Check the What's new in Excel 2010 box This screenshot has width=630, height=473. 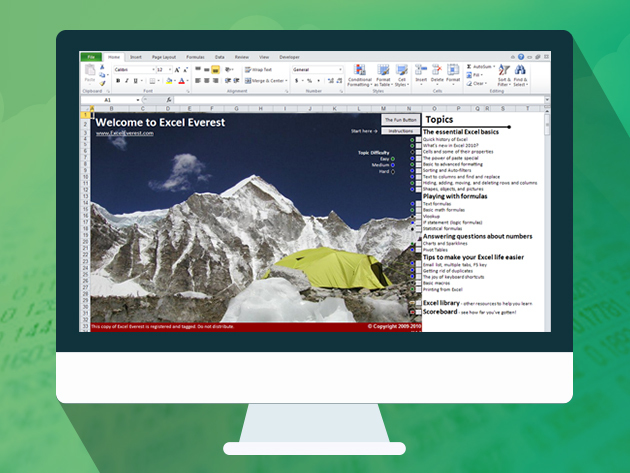tap(418, 145)
